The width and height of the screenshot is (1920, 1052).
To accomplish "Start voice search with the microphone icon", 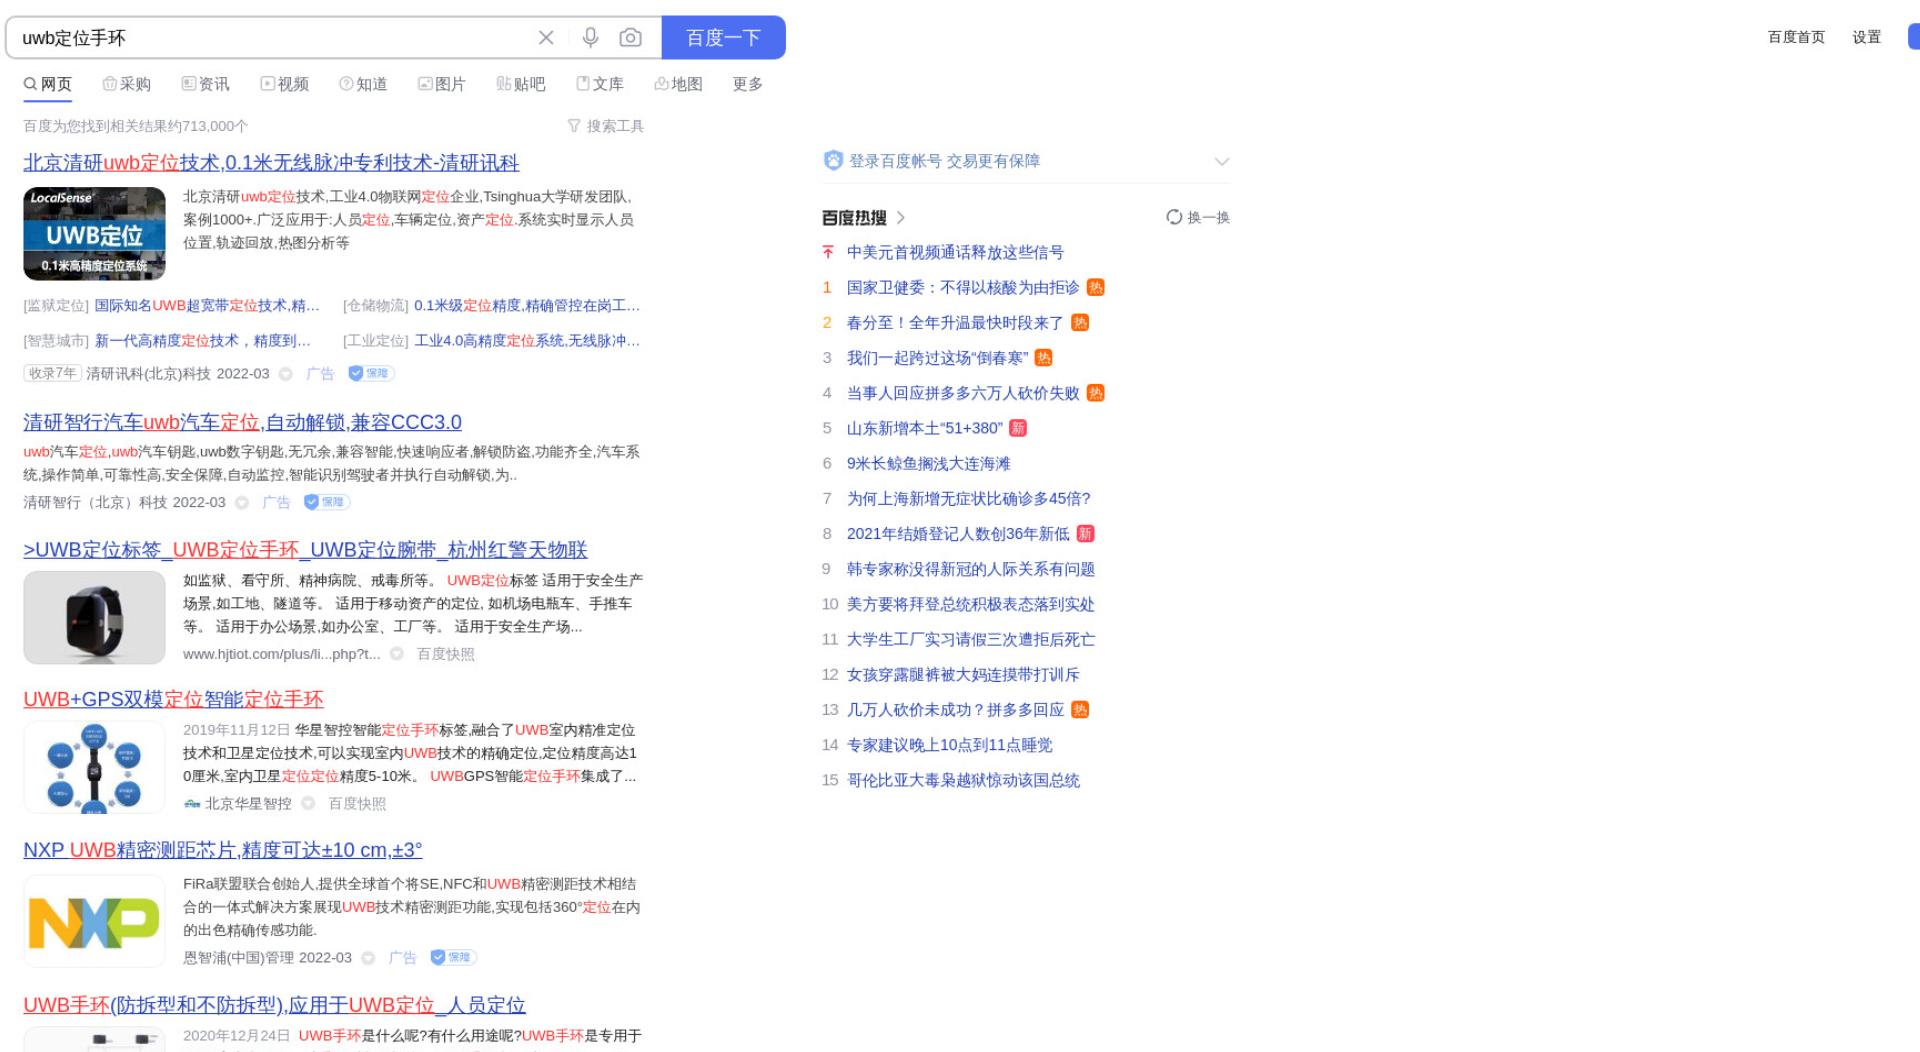I will pyautogui.click(x=590, y=38).
